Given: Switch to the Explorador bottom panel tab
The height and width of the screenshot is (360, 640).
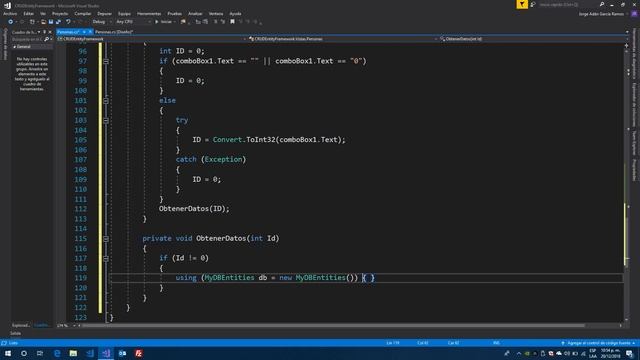Looking at the screenshot, I should [x=21, y=325].
